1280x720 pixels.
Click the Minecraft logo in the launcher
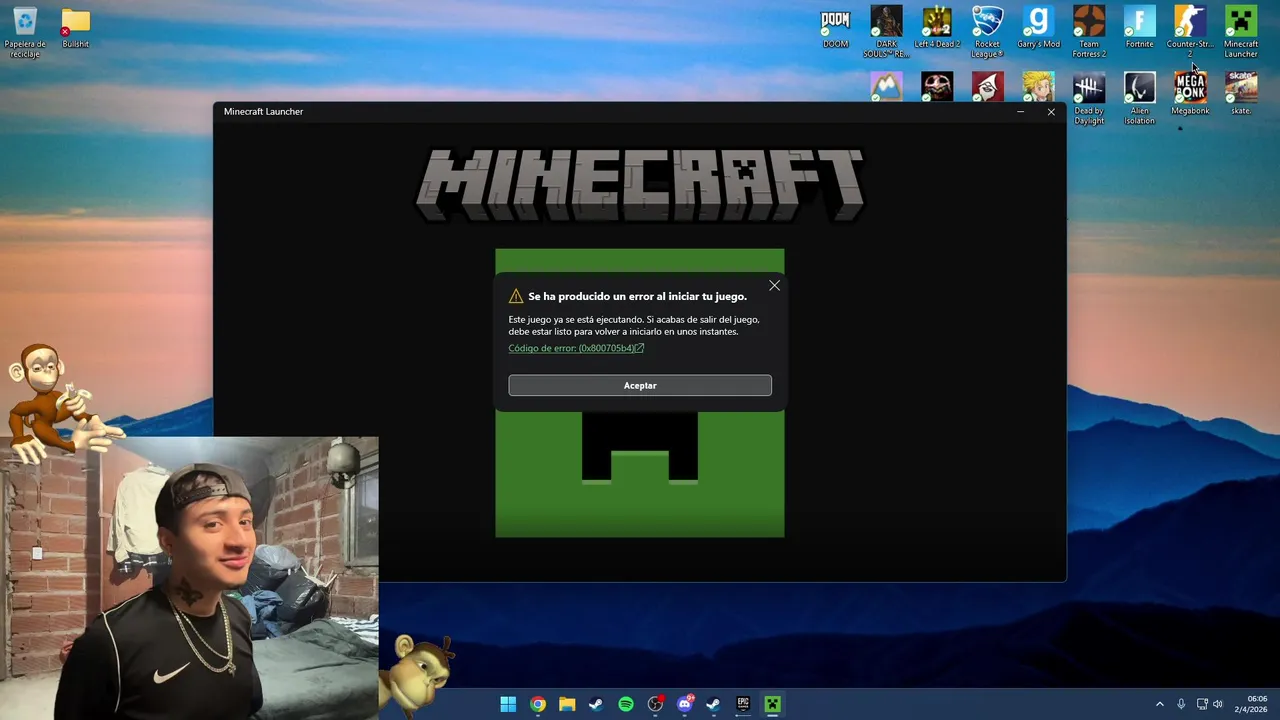pyautogui.click(x=640, y=184)
